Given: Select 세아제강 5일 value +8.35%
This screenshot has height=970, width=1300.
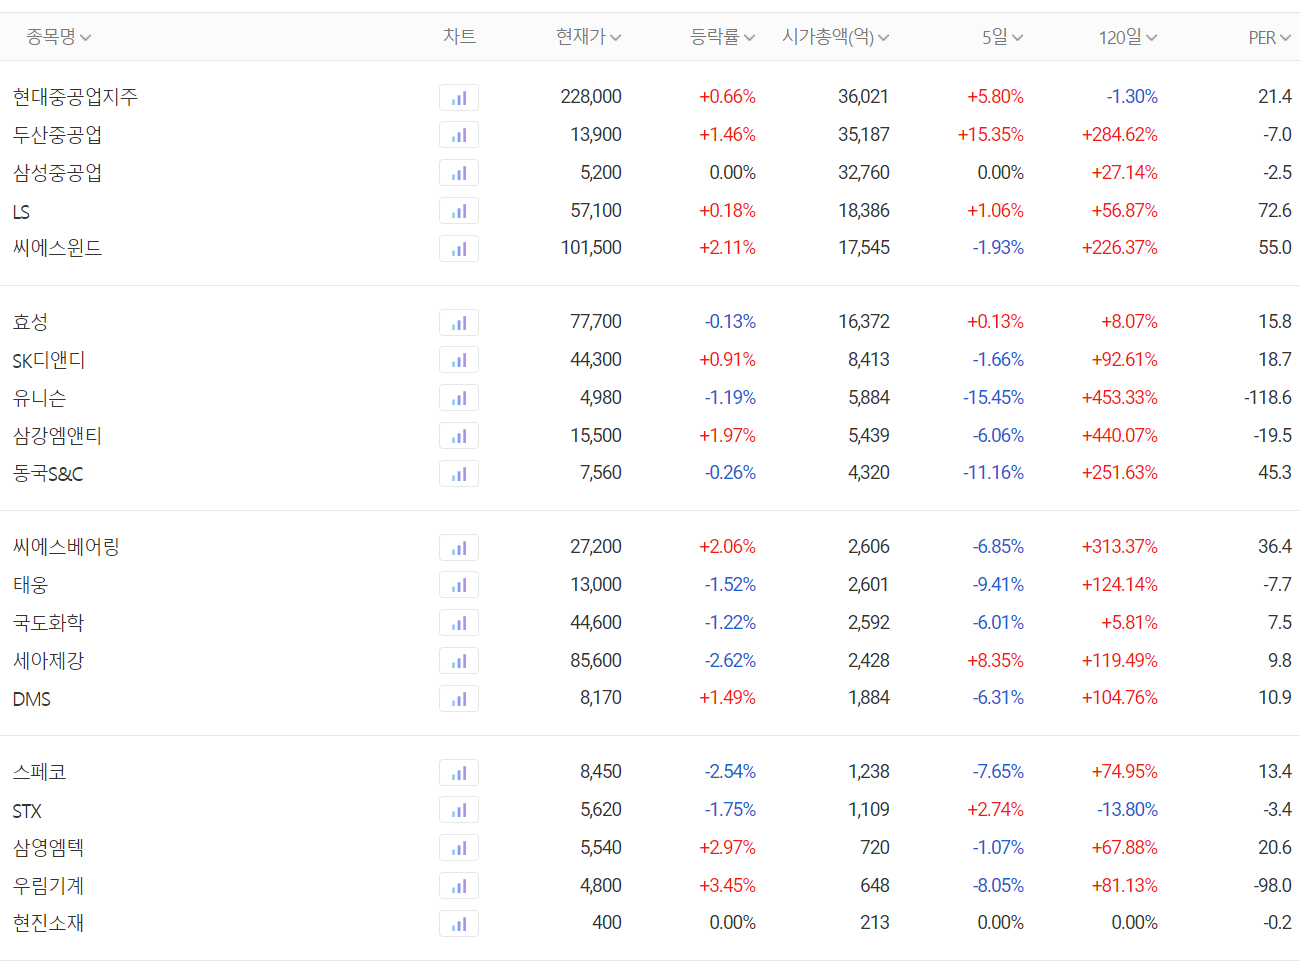Looking at the screenshot, I should click(995, 661).
